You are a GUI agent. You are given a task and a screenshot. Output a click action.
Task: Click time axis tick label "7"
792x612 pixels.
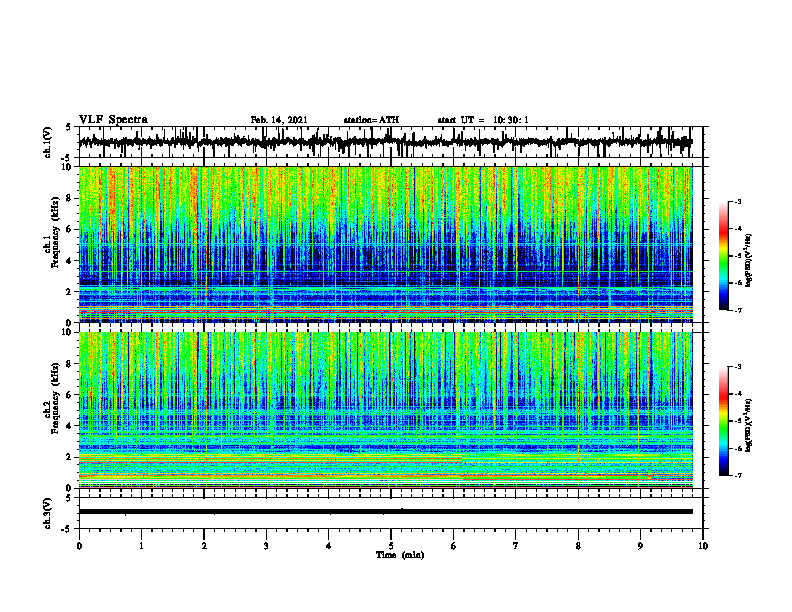pos(516,546)
